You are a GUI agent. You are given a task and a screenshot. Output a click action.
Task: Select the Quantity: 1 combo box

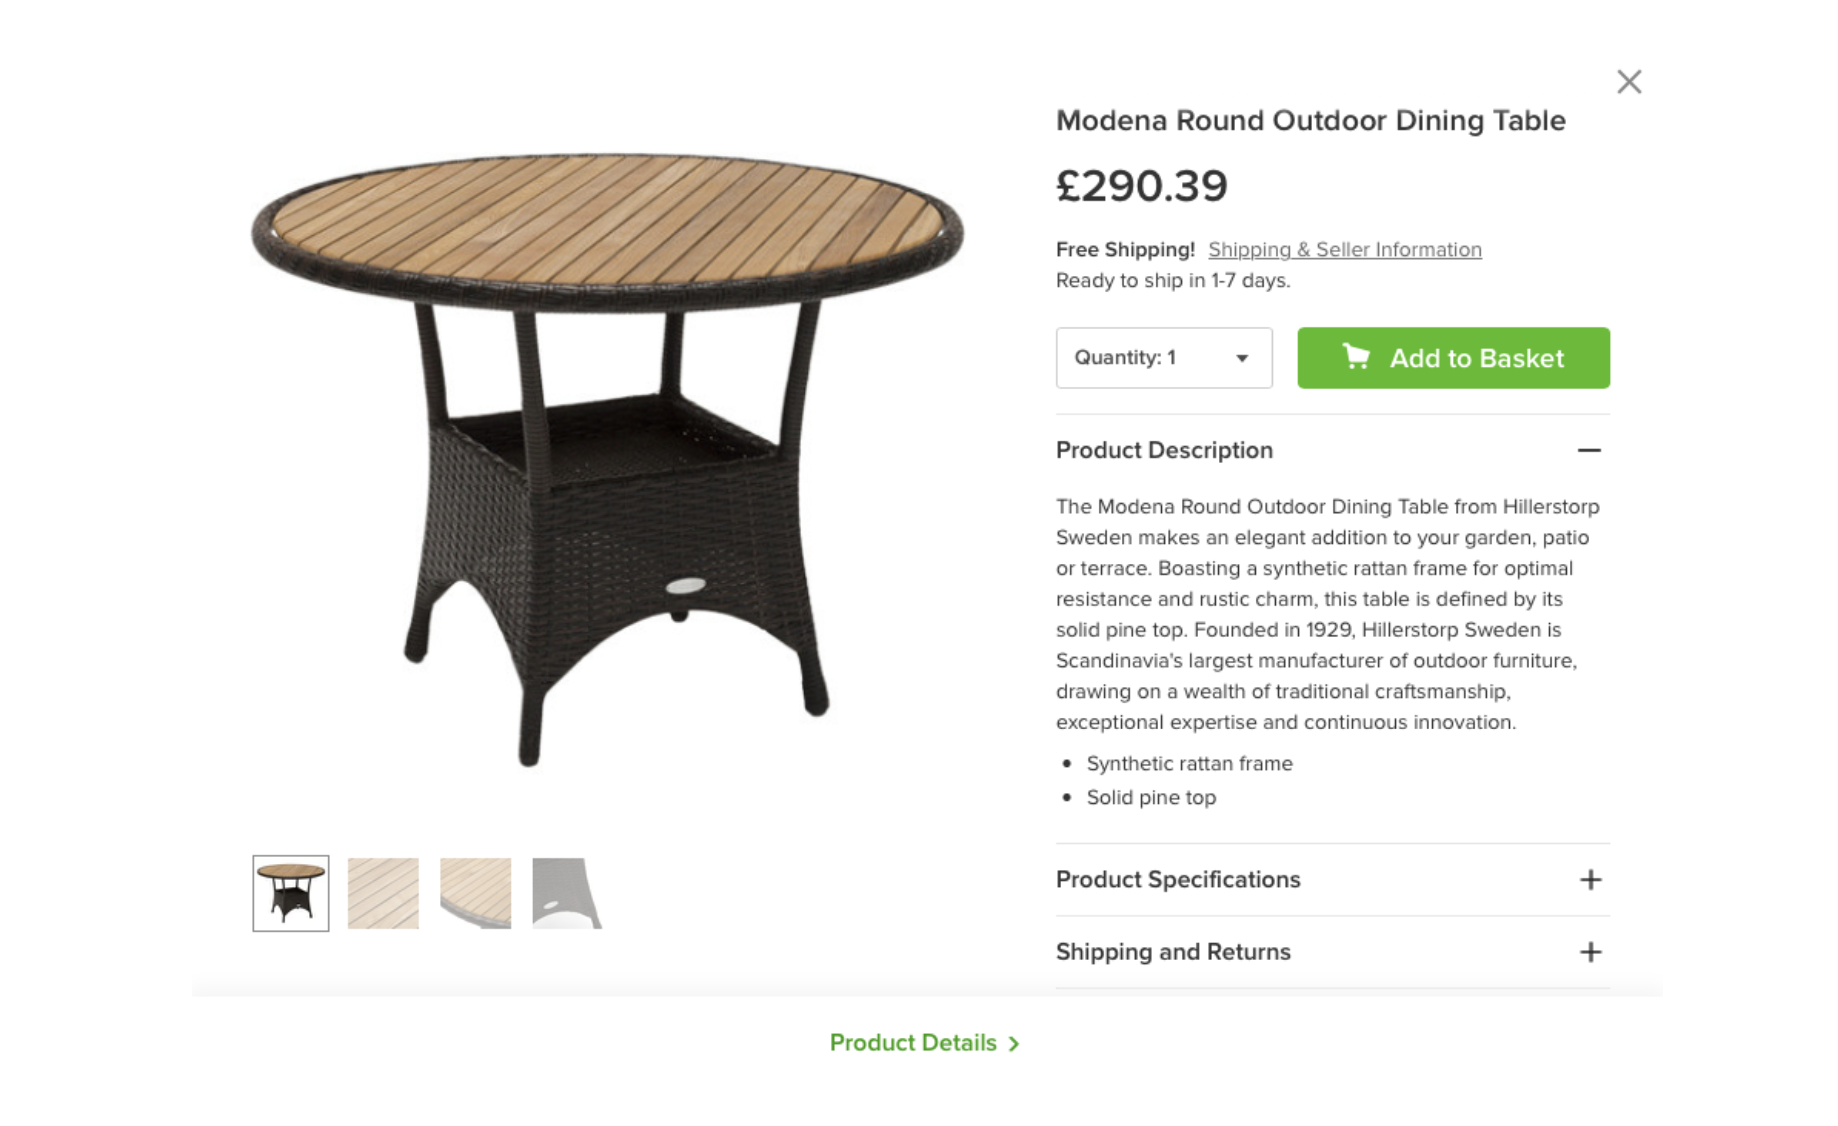click(x=1164, y=358)
